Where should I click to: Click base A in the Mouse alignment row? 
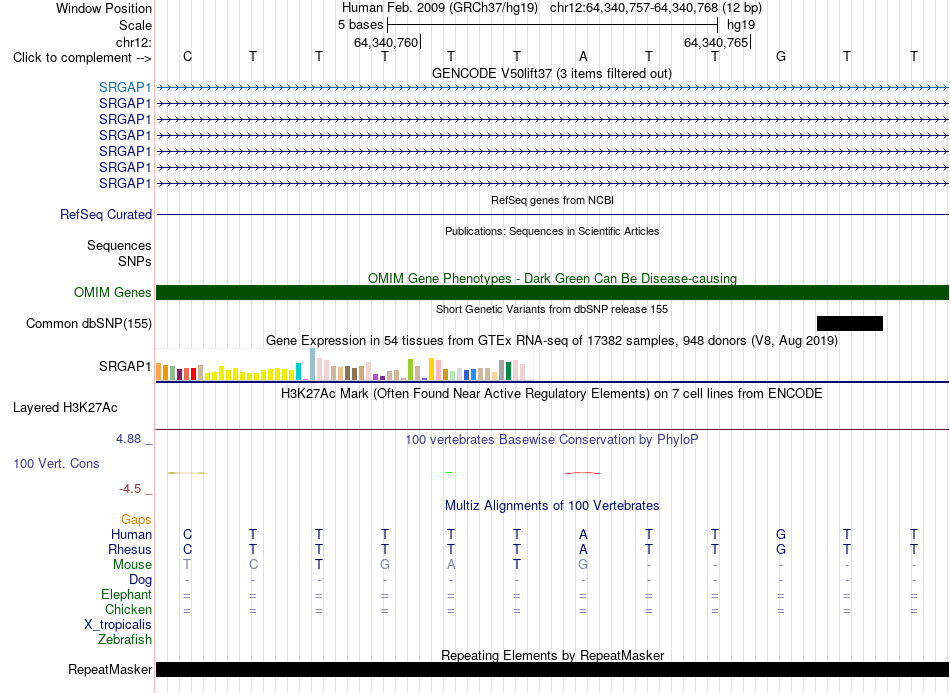pos(451,564)
